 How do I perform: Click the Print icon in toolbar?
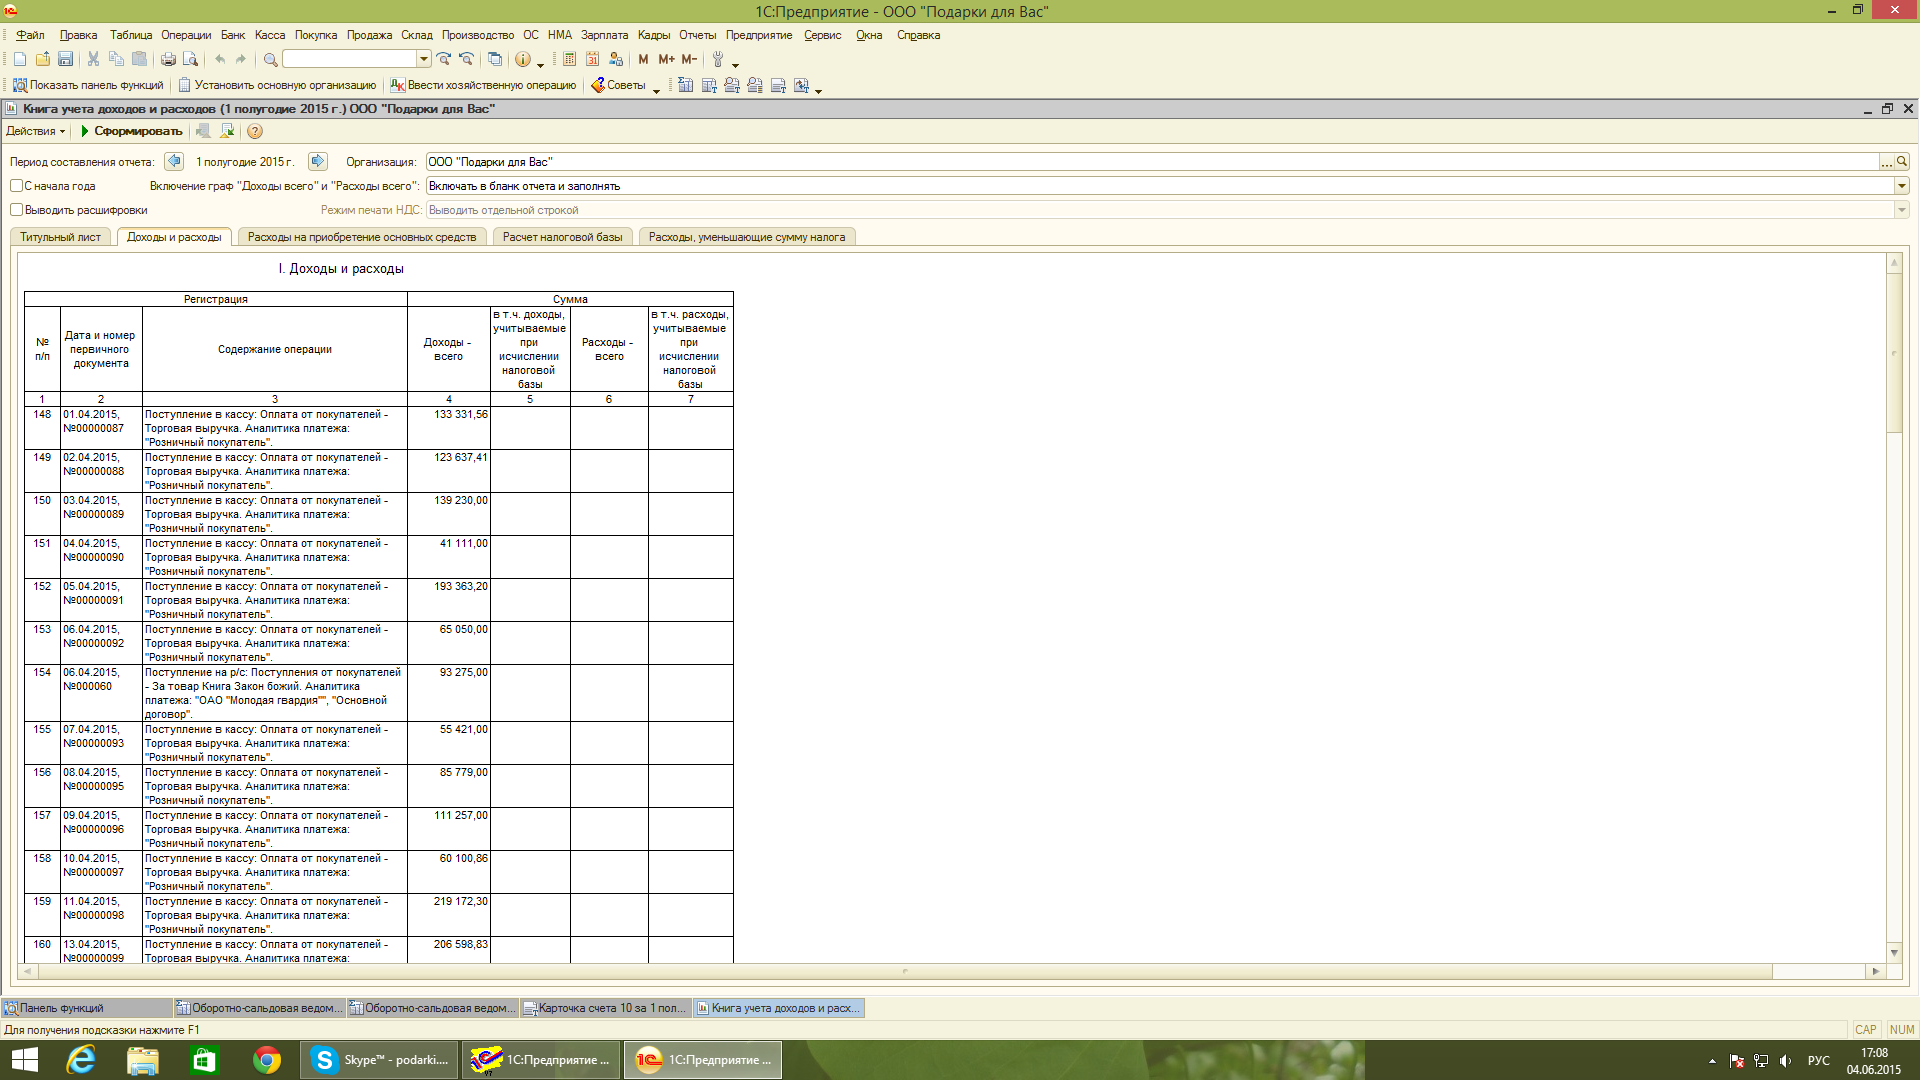point(168,60)
